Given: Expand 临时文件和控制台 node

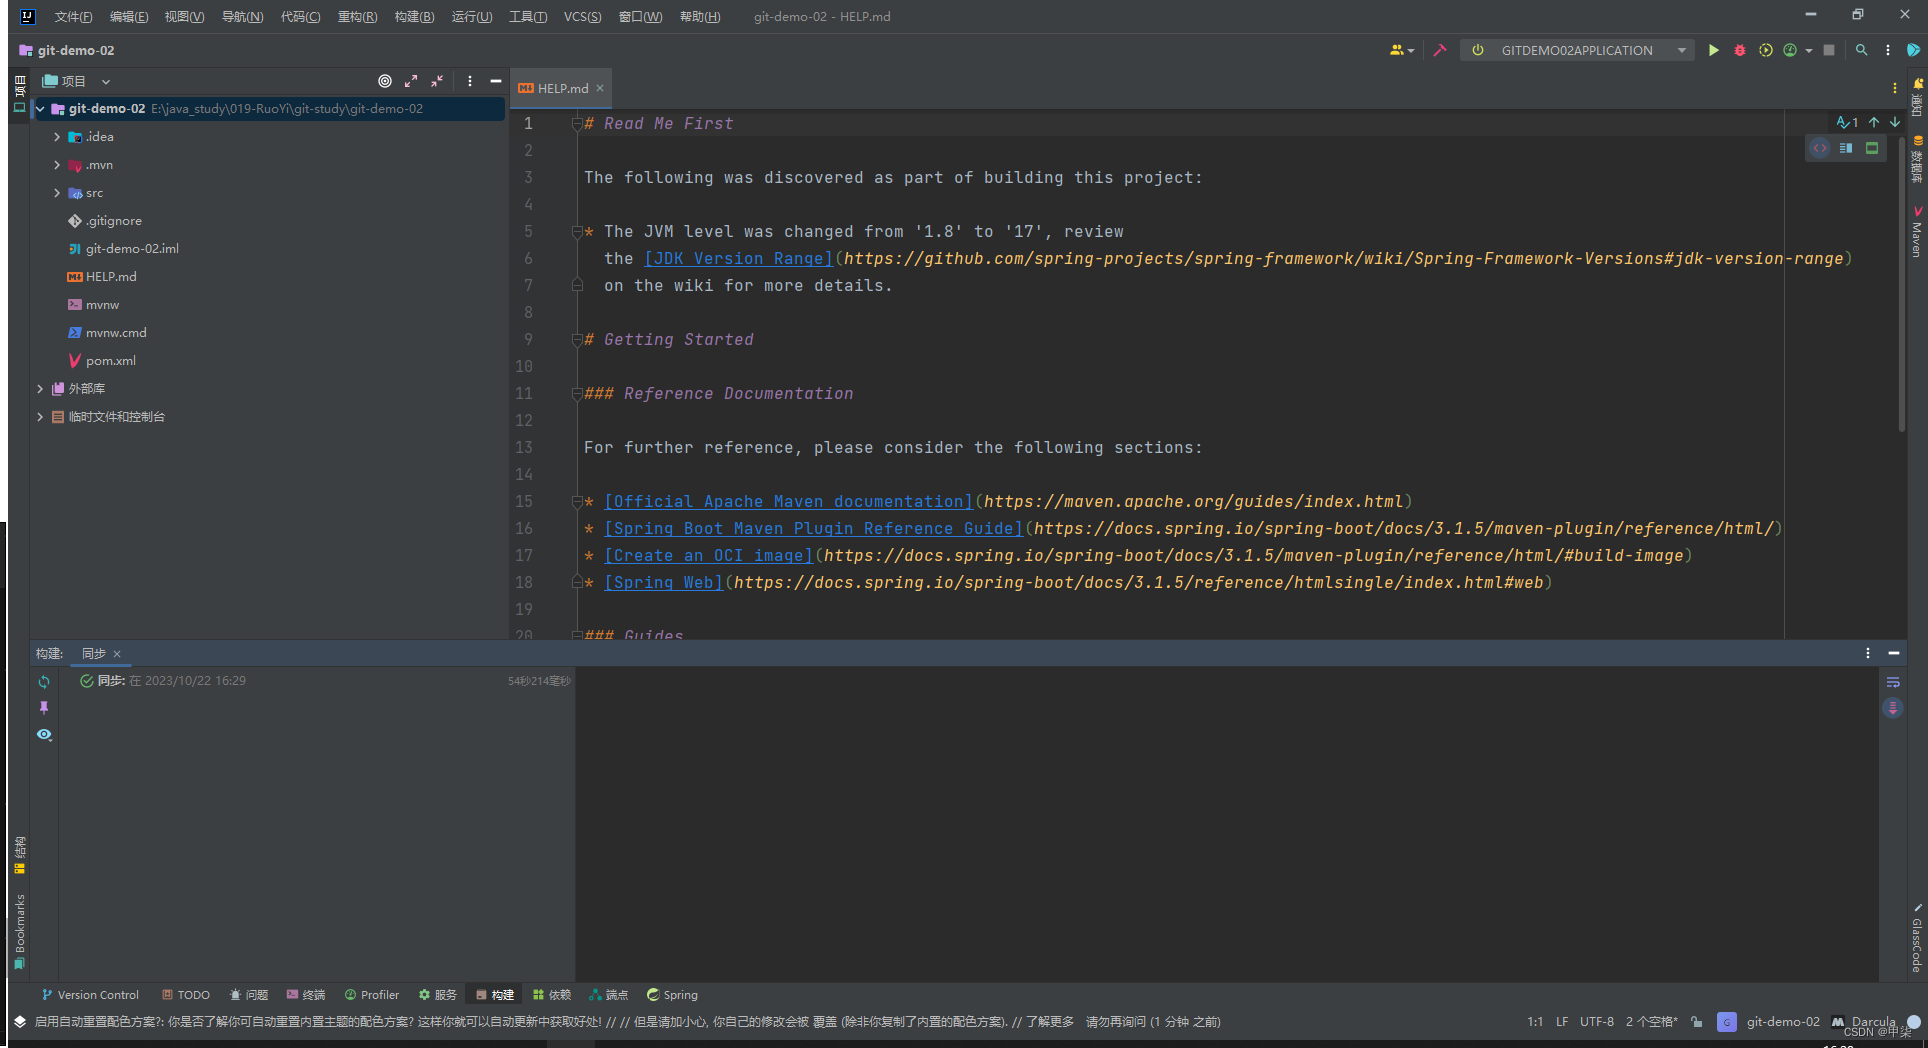Looking at the screenshot, I should tap(40, 417).
